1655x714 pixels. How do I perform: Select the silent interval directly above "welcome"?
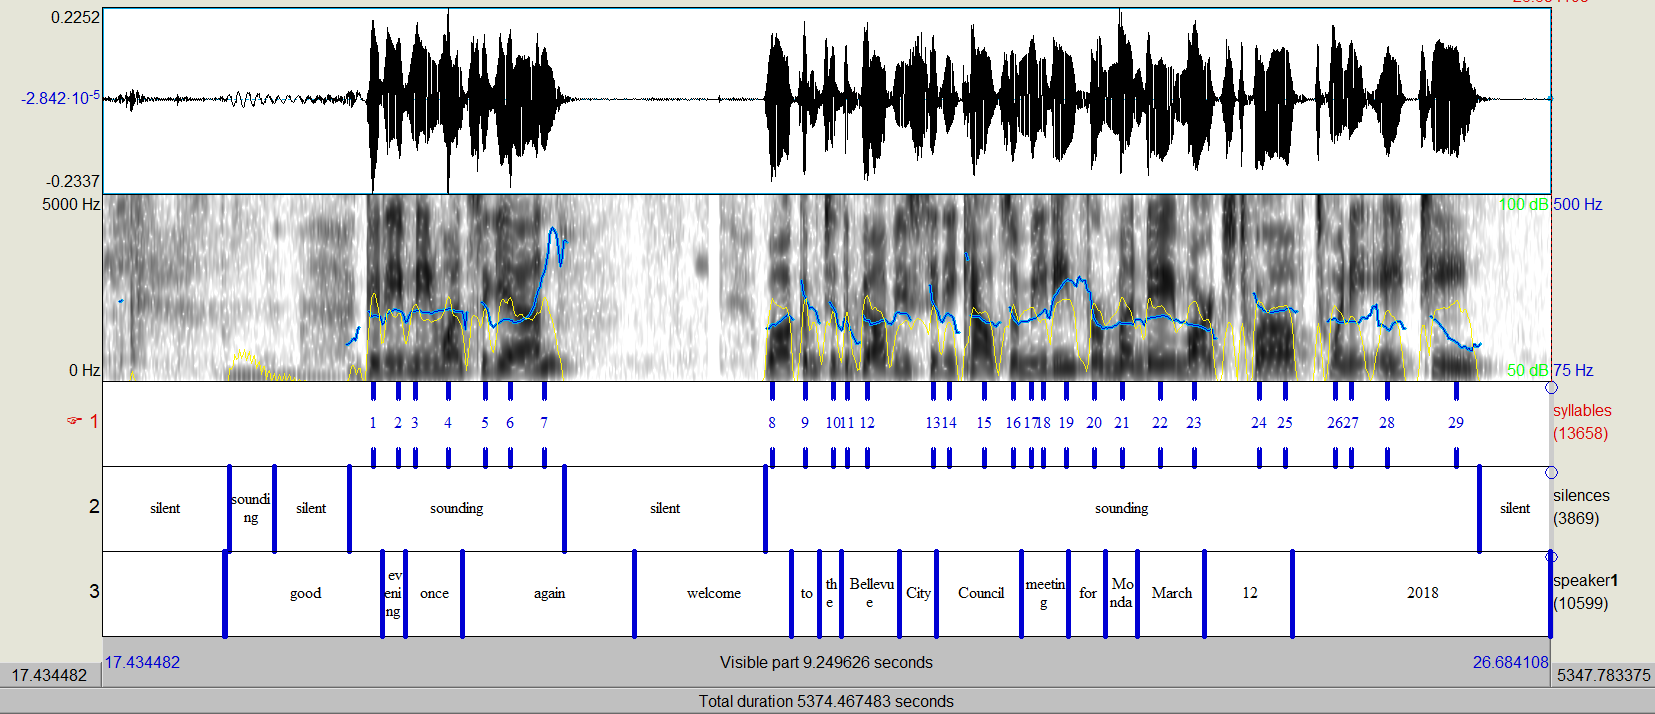665,508
